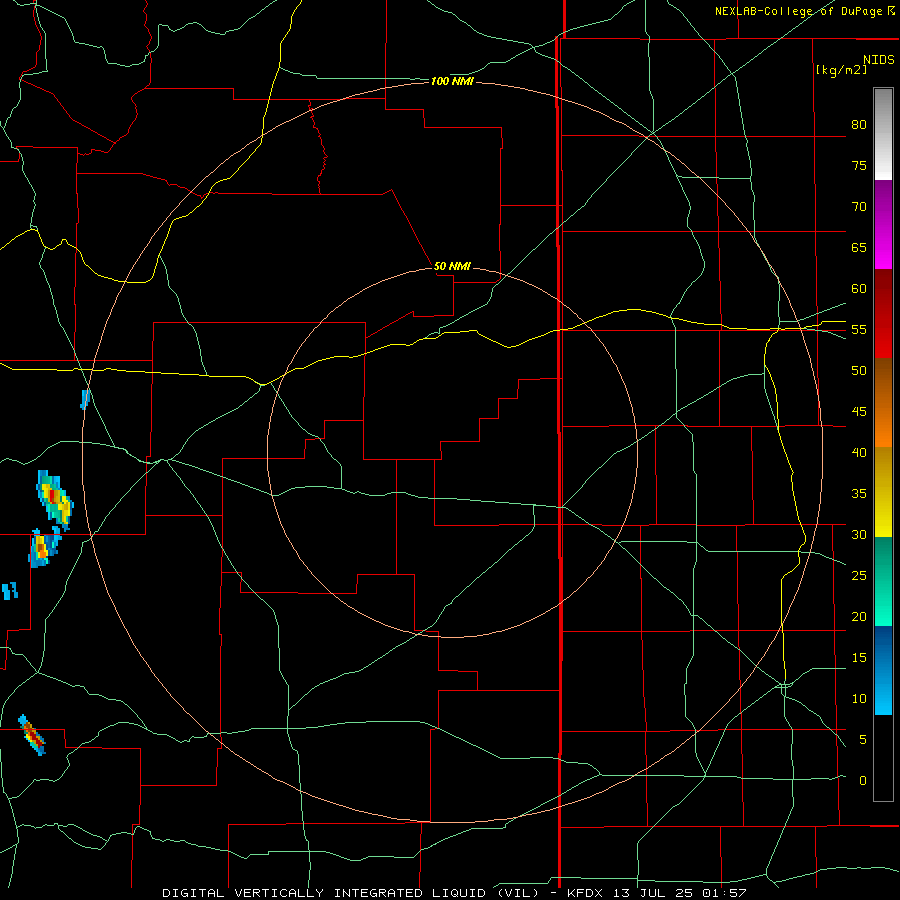Click the "5" value on the color scale

[x=863, y=739]
